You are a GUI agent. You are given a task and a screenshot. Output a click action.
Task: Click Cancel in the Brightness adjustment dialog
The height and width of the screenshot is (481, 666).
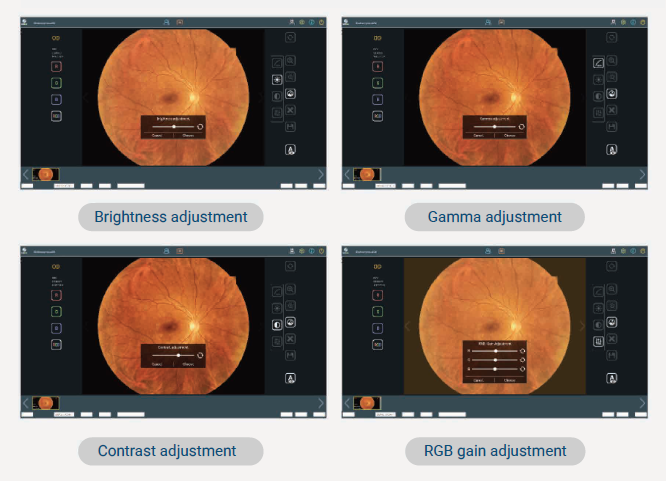click(157, 136)
